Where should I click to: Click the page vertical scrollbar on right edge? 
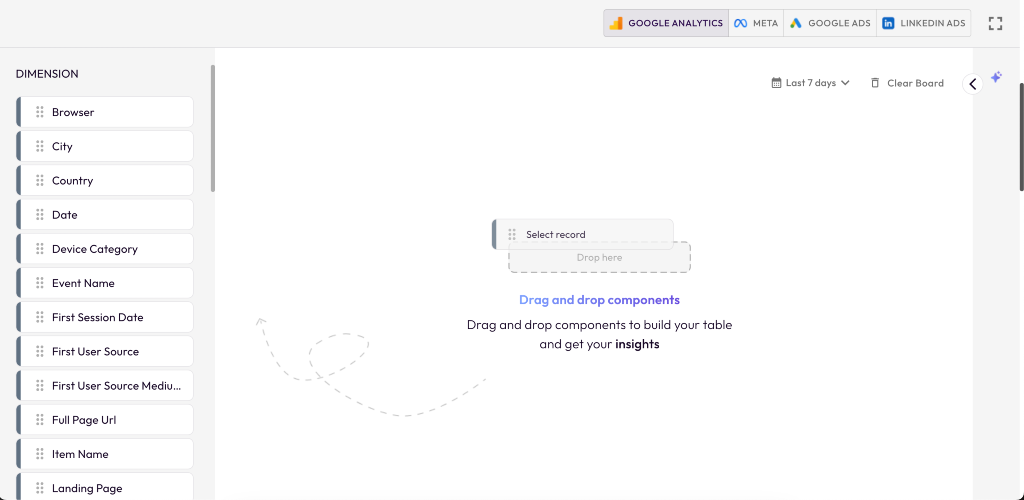(x=1021, y=137)
